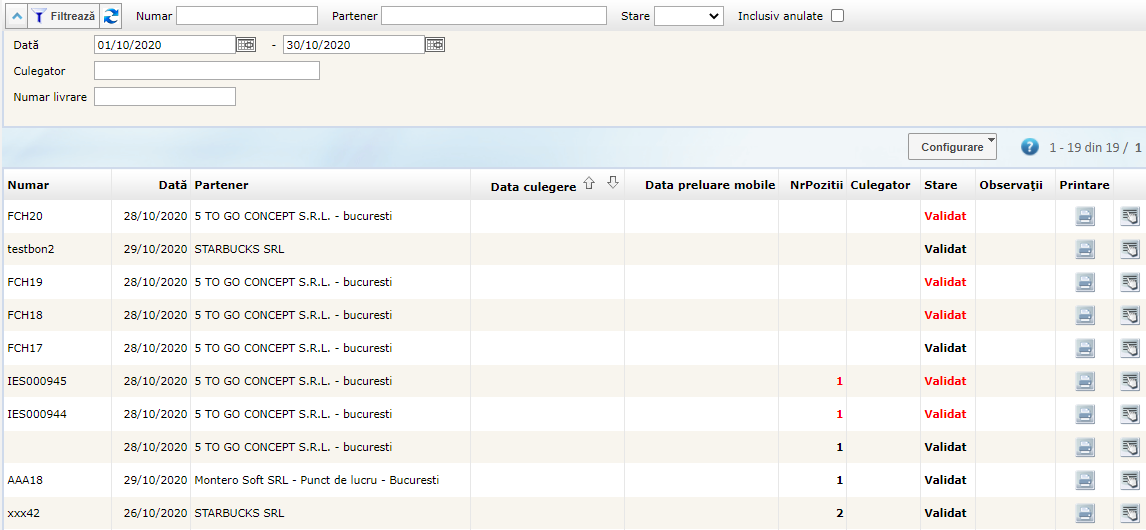This screenshot has height=530, width=1146.
Task: Click the Numar column header
Action: tap(28, 185)
